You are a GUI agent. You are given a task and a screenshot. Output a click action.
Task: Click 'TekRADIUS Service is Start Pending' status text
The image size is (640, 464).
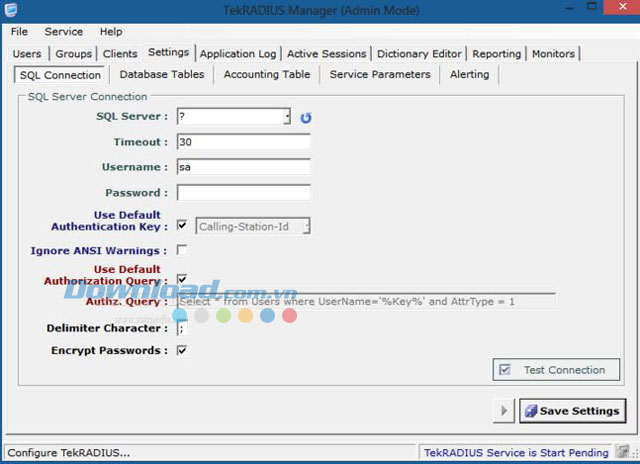pyautogui.click(x=516, y=453)
